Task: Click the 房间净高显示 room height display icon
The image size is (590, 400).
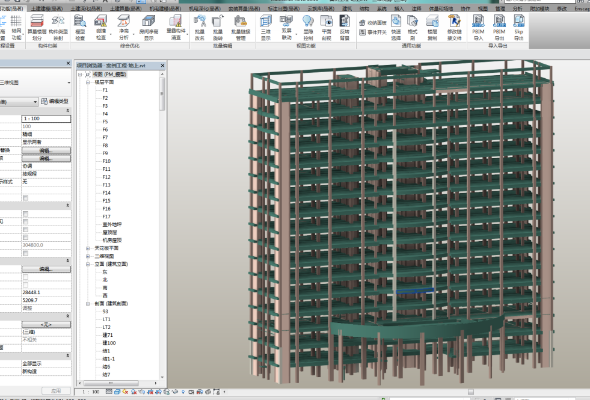Action: (149, 27)
